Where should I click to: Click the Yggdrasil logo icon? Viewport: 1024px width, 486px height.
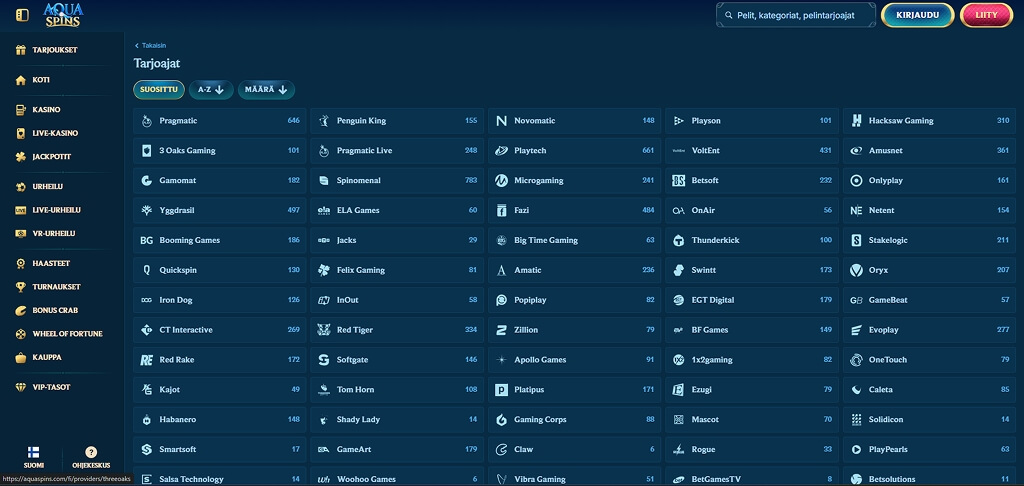[x=147, y=210]
